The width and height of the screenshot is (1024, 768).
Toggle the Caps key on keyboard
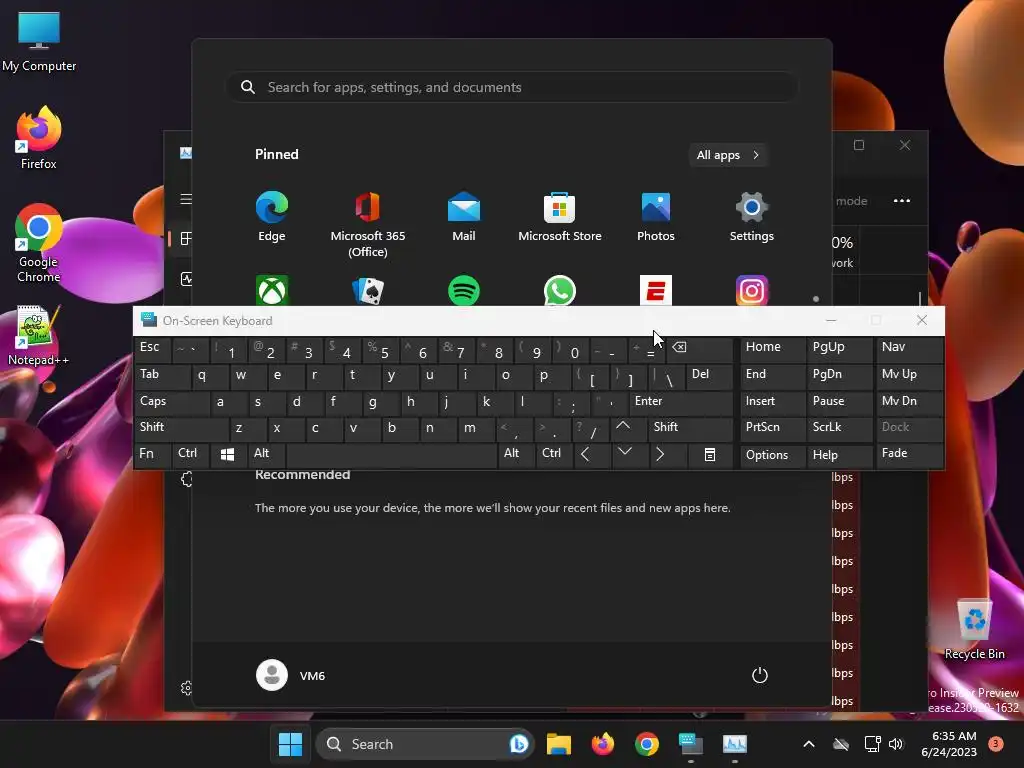172,402
